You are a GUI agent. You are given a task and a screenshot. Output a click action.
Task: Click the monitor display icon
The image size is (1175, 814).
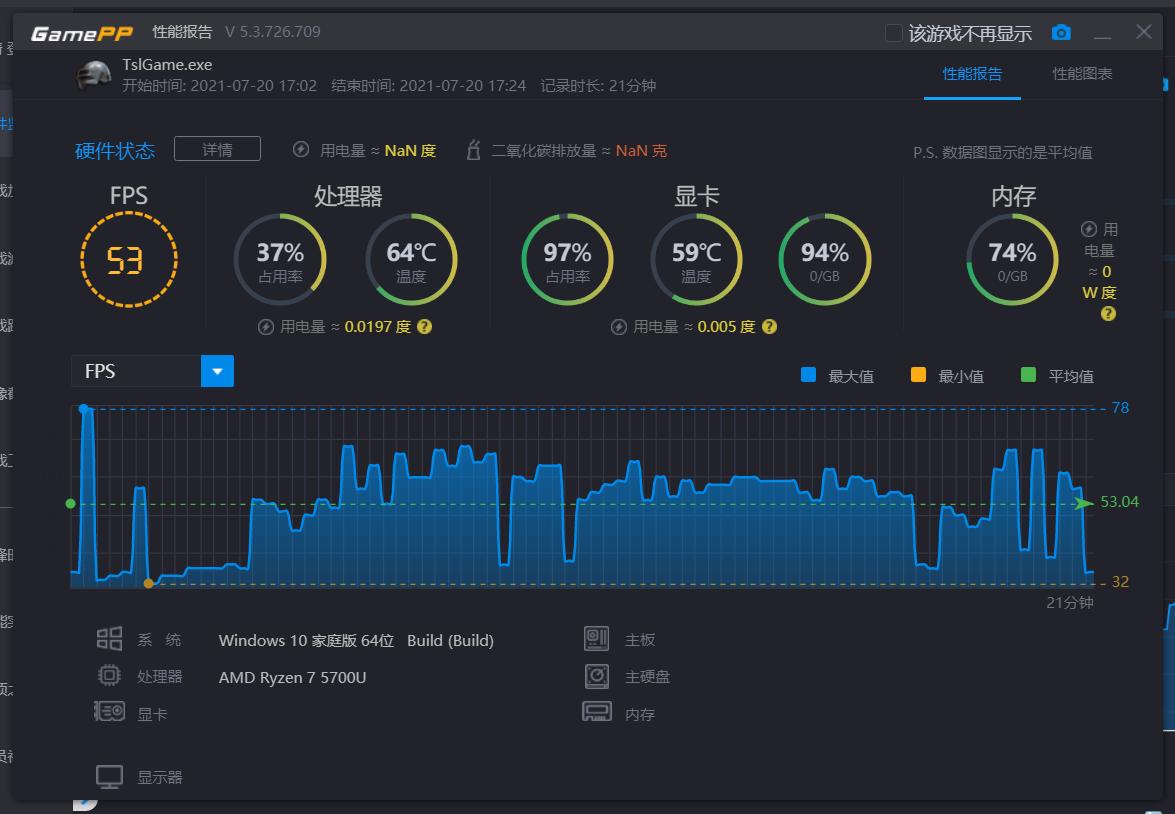(109, 777)
